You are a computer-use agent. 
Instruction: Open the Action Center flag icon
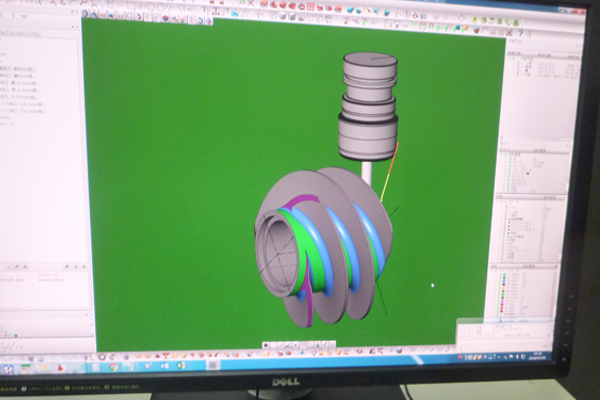coord(511,356)
